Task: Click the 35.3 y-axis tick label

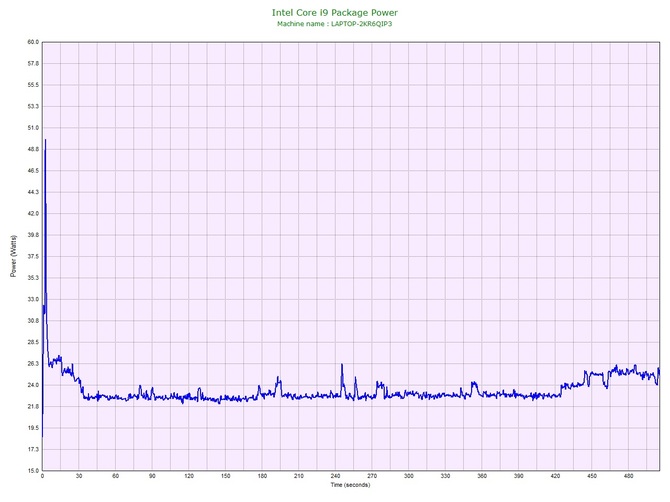Action: coord(33,278)
